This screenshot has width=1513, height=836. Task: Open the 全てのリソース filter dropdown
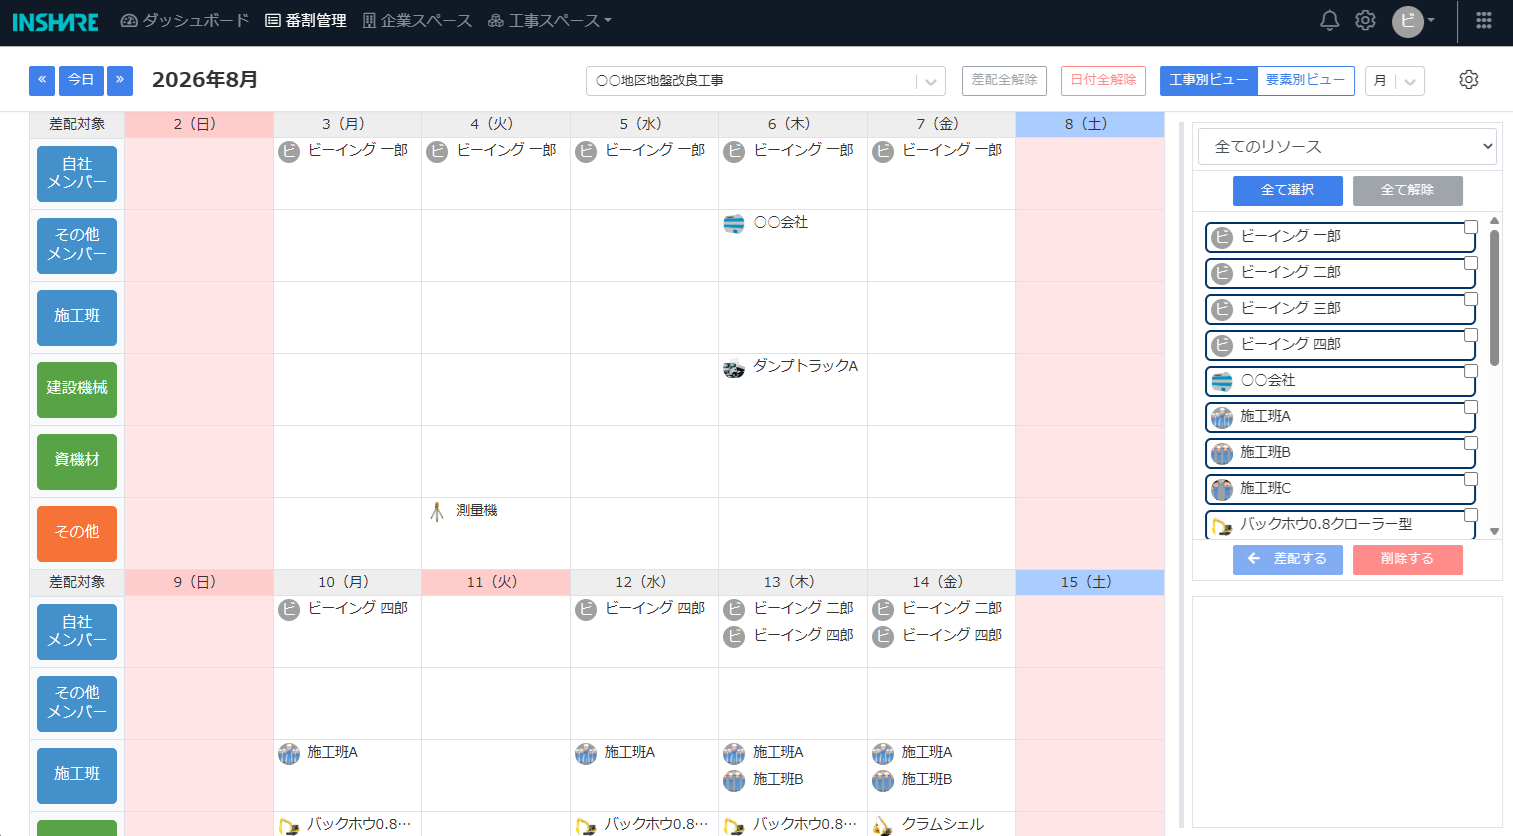tap(1347, 147)
